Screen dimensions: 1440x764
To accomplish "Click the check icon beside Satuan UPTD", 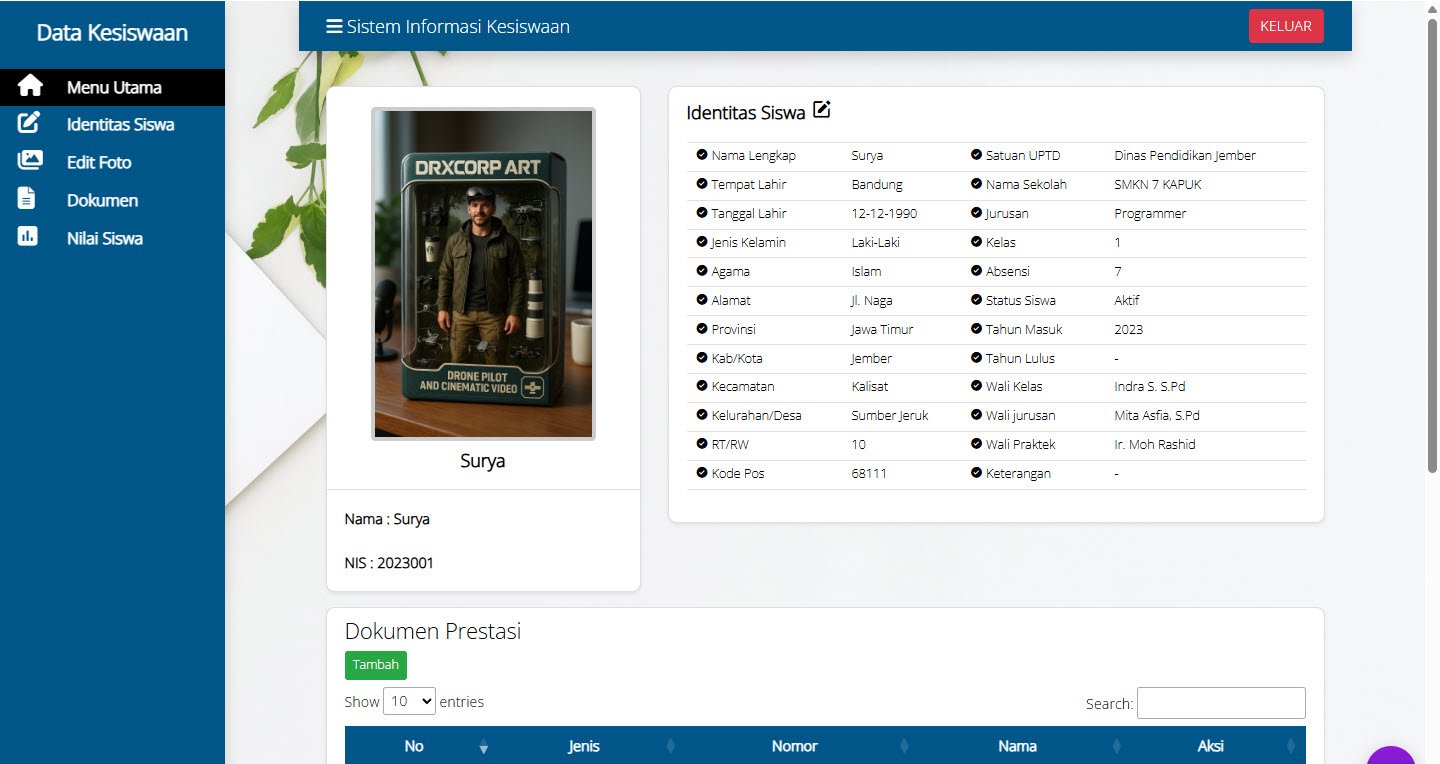I will tap(977, 155).
